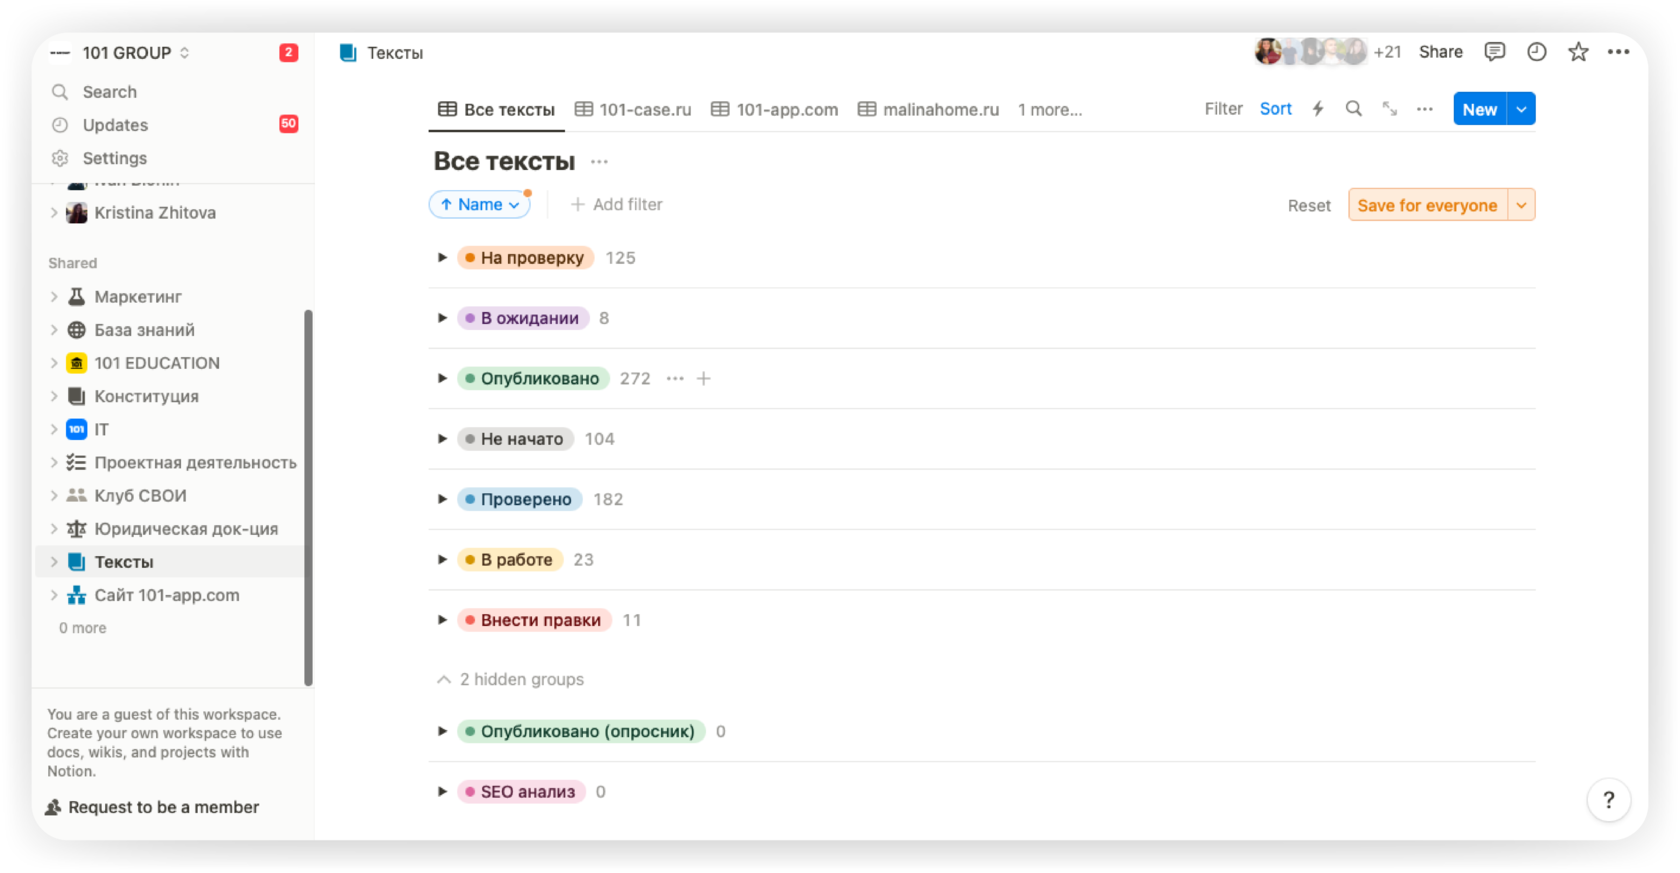Expand Save for everyone options arrow
The image size is (1680, 873).
coord(1521,205)
